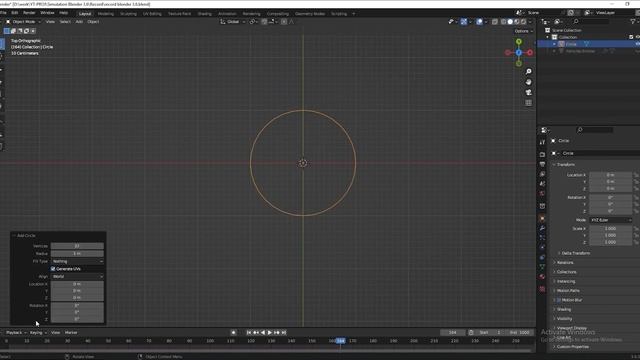
Task: Click the pan view hand icon
Action: coord(529,82)
